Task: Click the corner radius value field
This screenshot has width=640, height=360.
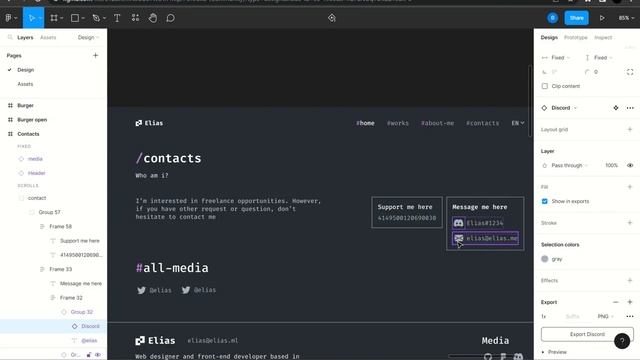Action: click(x=596, y=72)
